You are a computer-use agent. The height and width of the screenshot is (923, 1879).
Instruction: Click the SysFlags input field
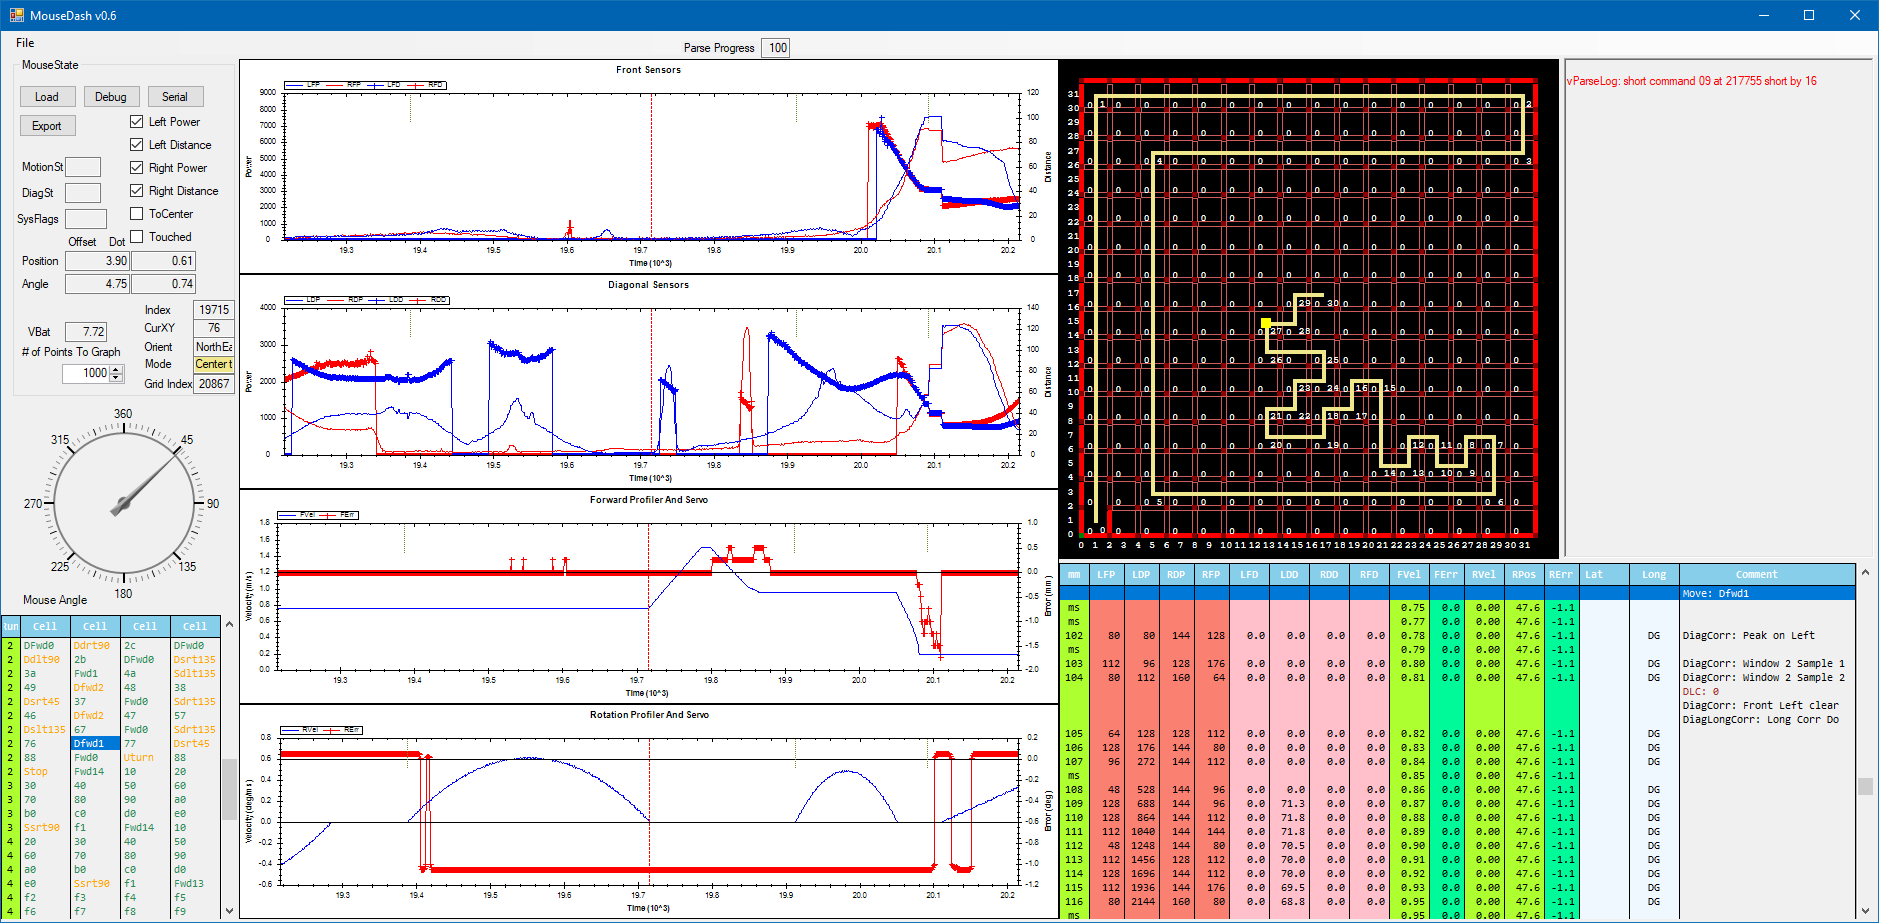86,219
